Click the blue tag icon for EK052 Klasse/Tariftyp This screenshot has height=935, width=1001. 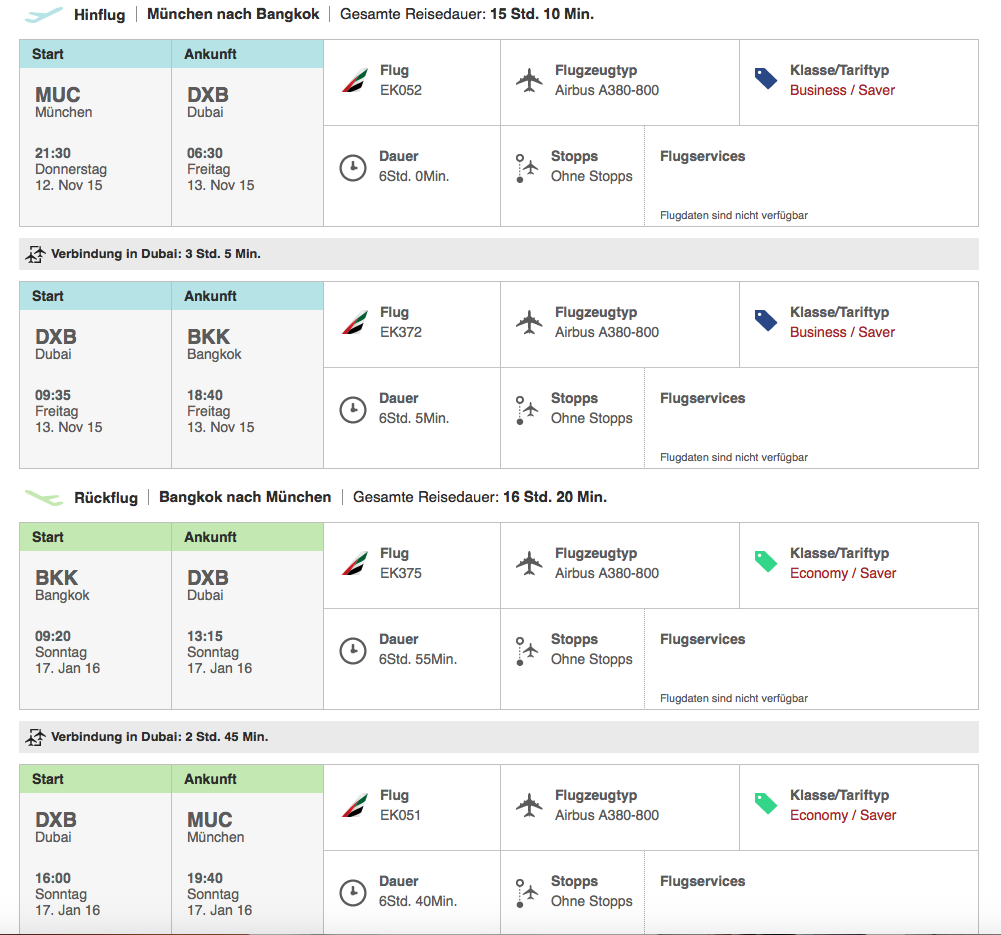765,79
